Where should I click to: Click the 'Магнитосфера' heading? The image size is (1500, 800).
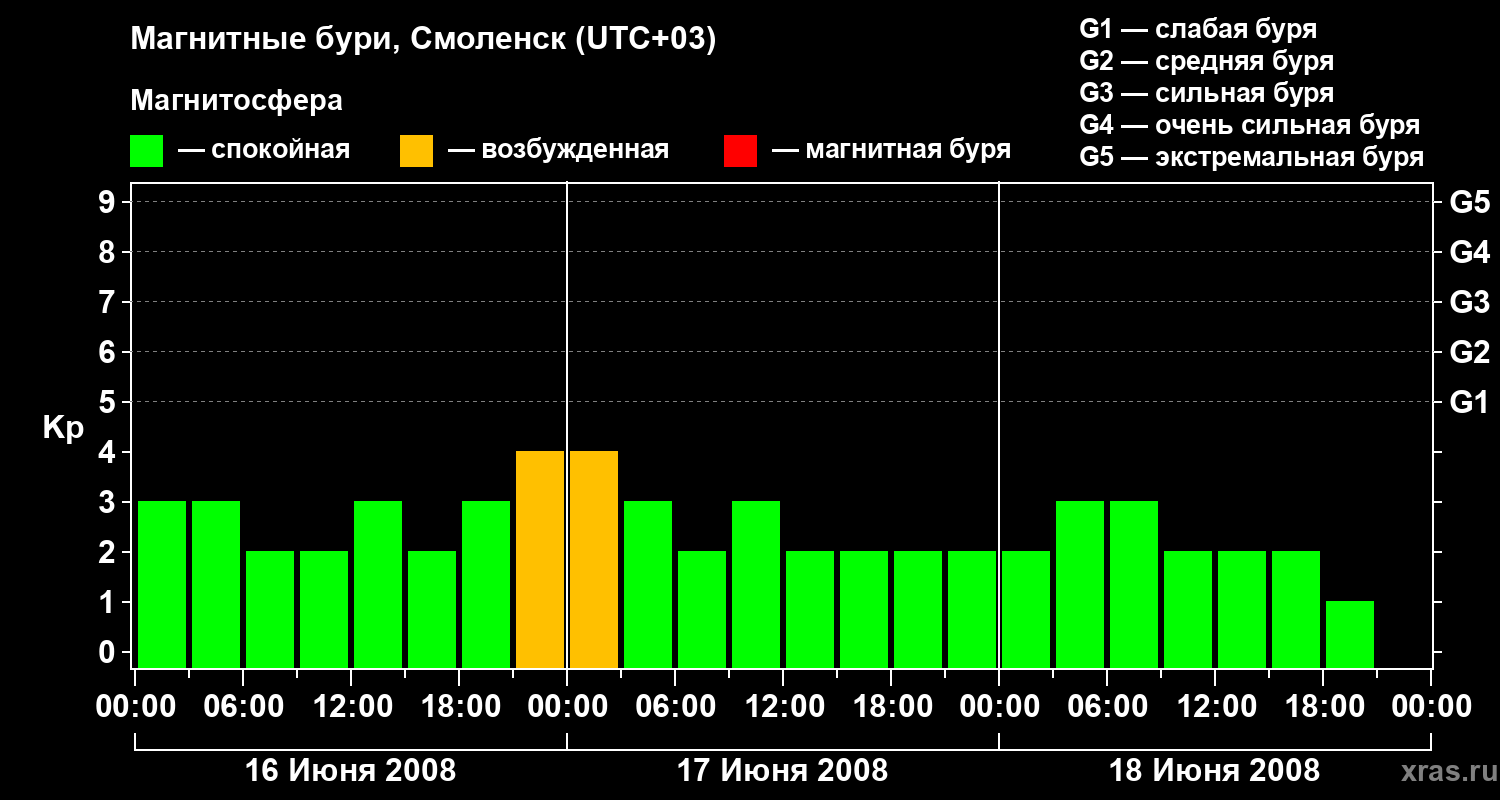[x=237, y=101]
